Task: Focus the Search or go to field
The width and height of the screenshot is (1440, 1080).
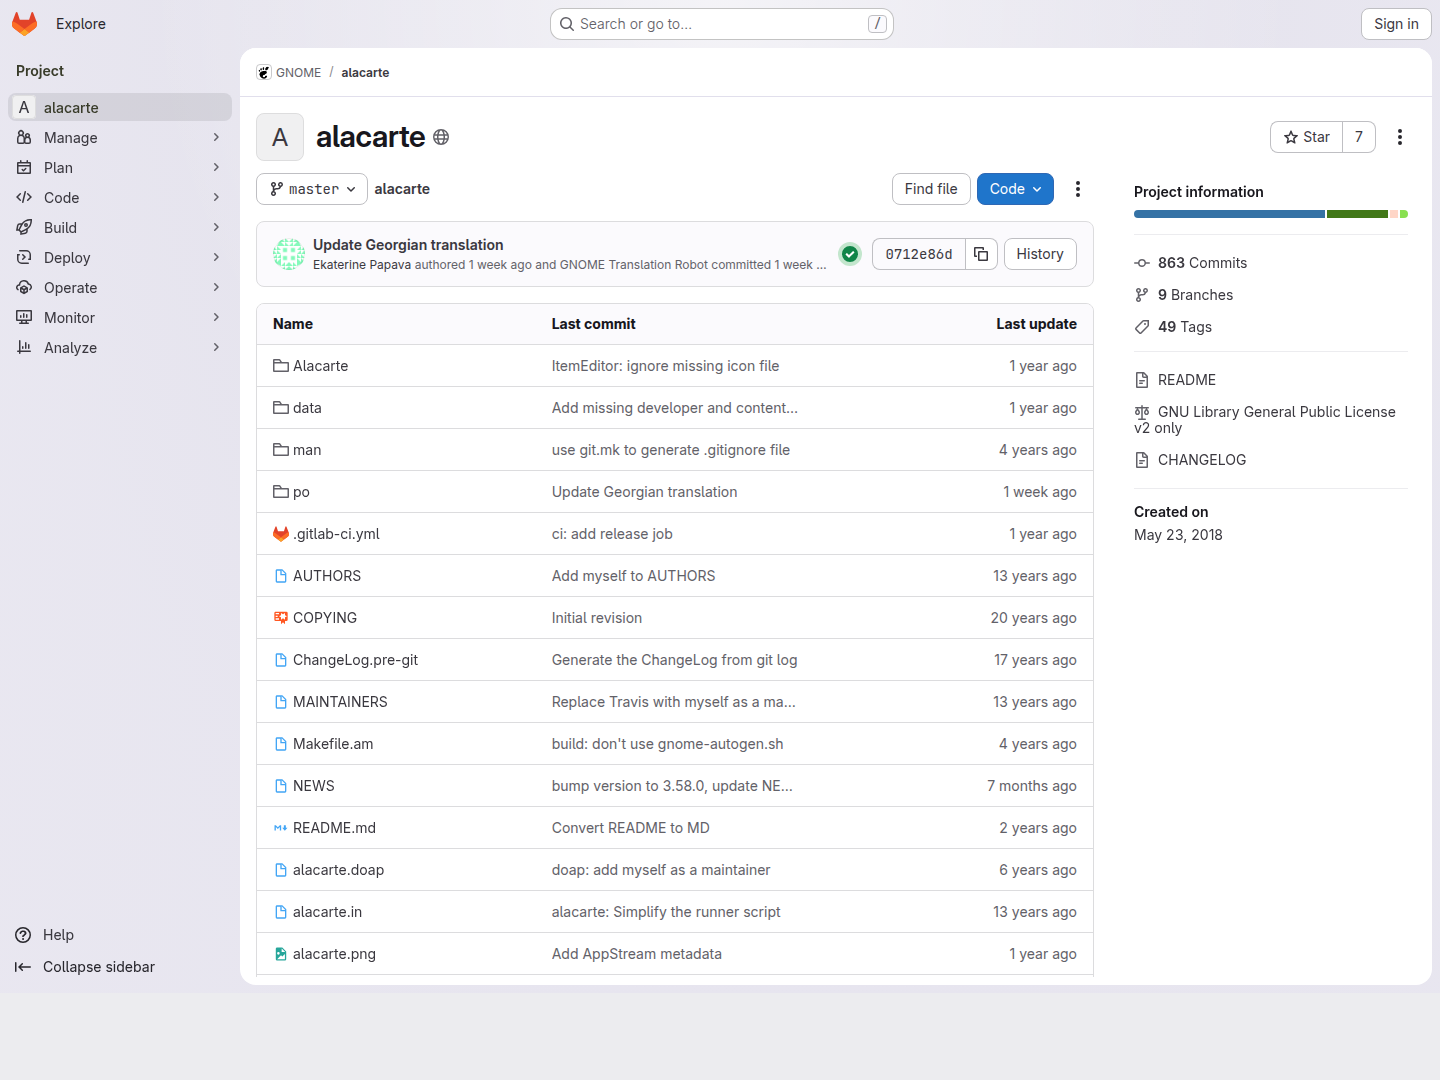Action: pos(722,24)
